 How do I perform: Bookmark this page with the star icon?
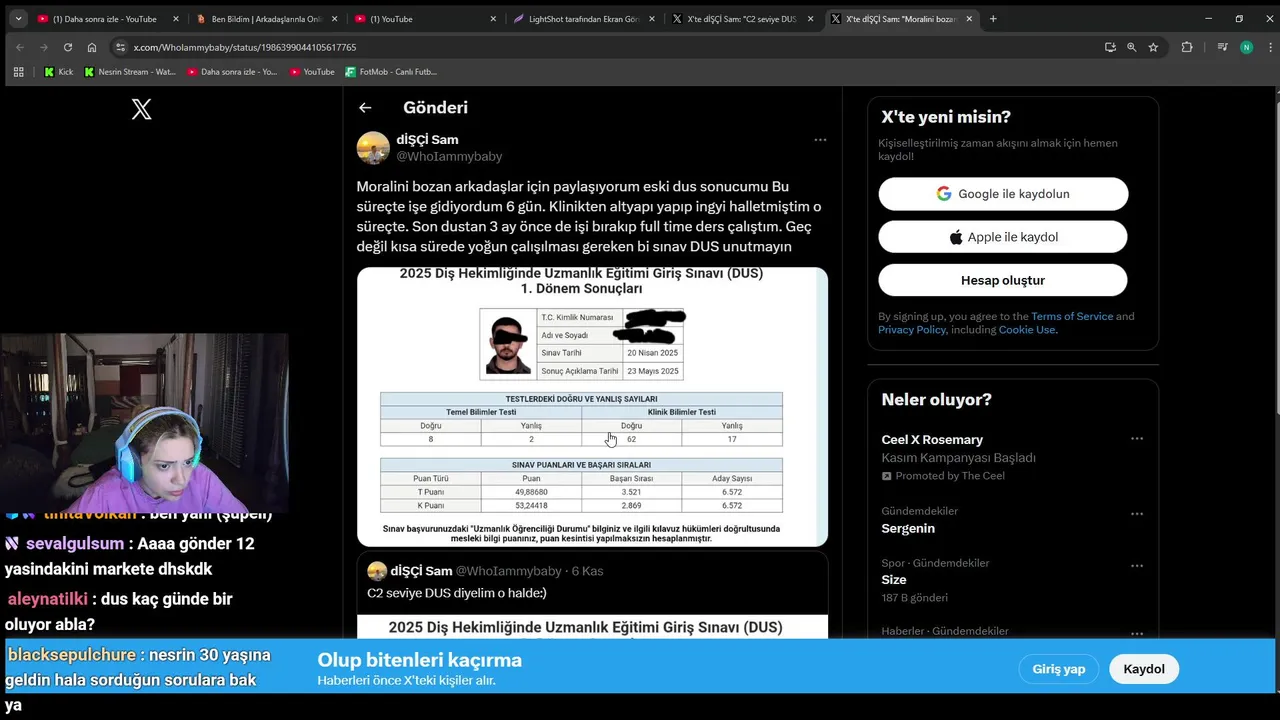click(x=1153, y=47)
